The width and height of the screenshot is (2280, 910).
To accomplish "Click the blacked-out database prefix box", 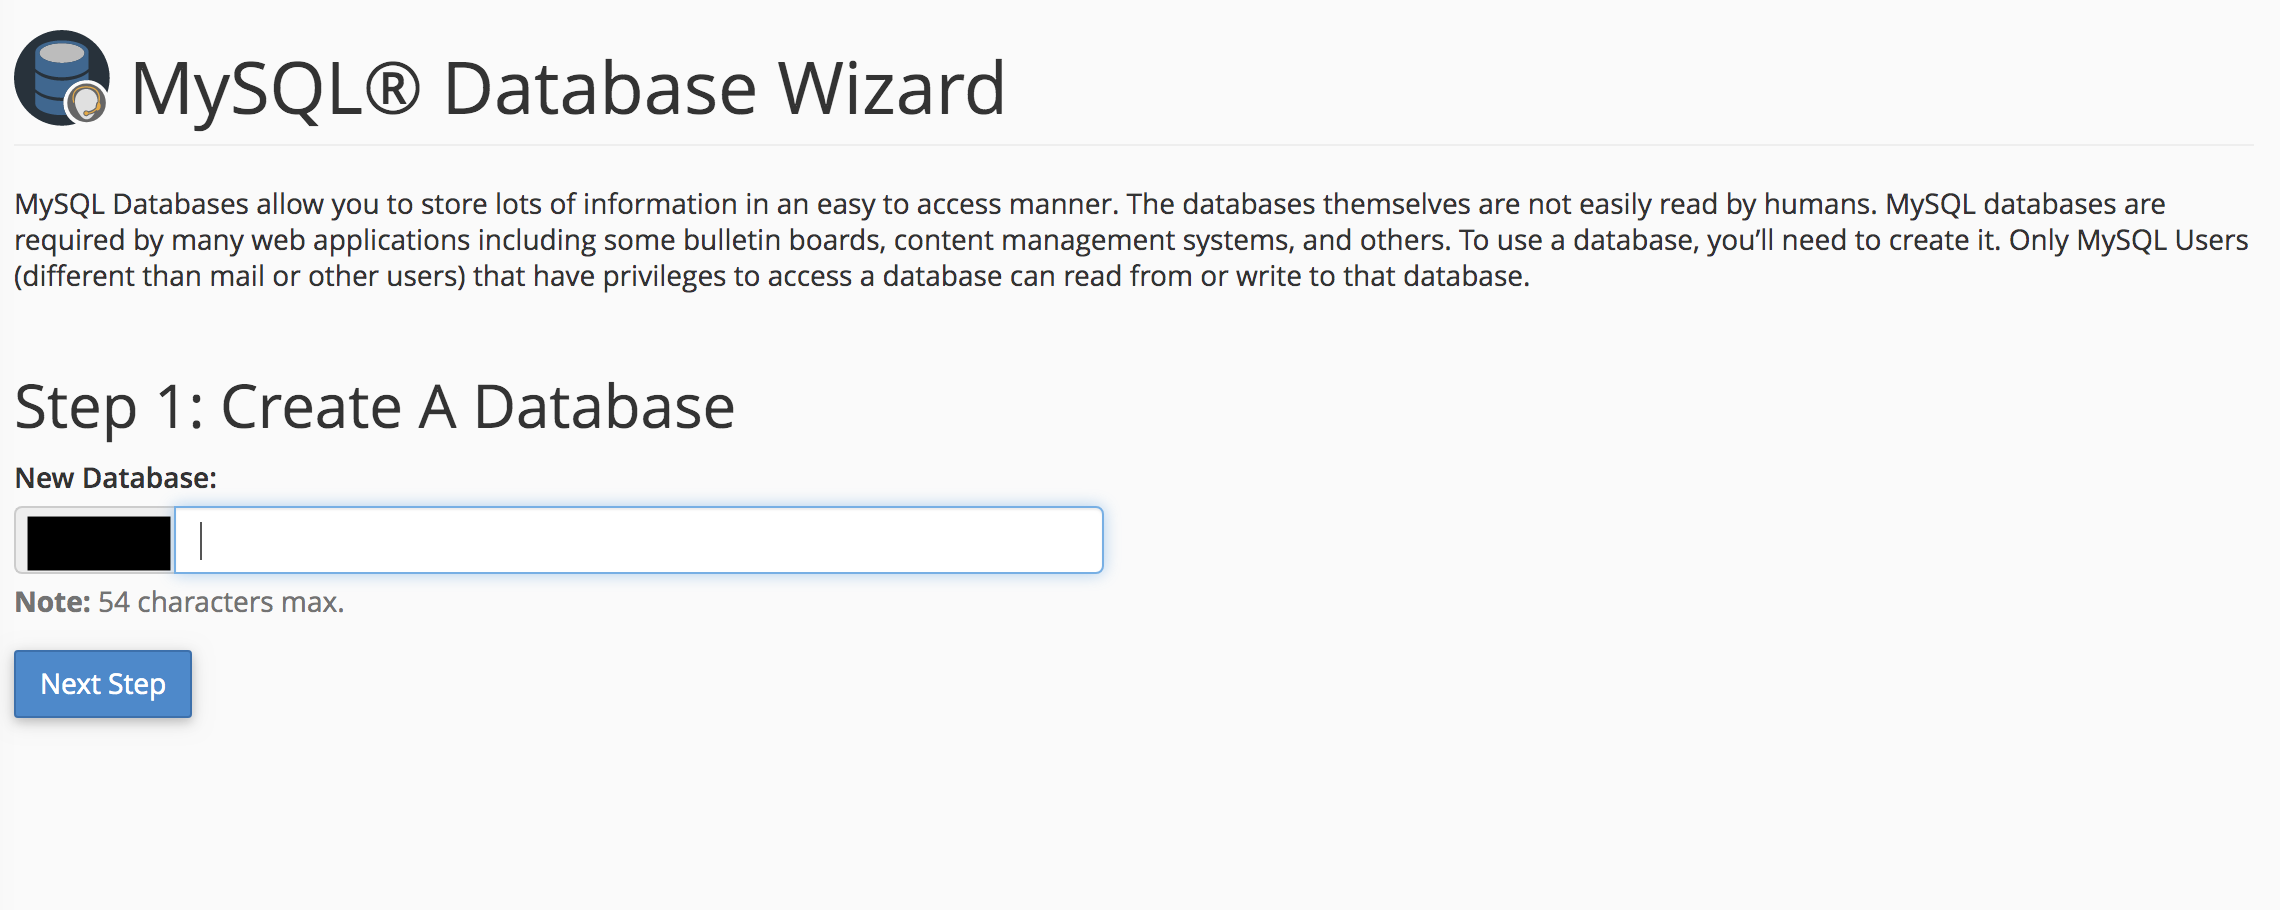I will (x=98, y=542).
